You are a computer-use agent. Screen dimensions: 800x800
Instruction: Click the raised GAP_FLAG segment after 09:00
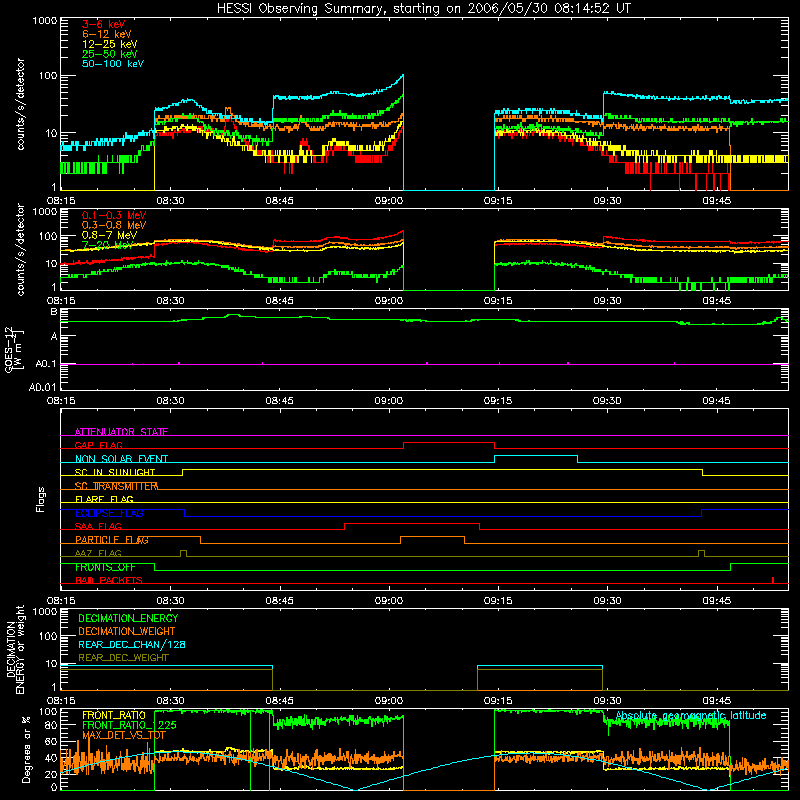coord(448,442)
